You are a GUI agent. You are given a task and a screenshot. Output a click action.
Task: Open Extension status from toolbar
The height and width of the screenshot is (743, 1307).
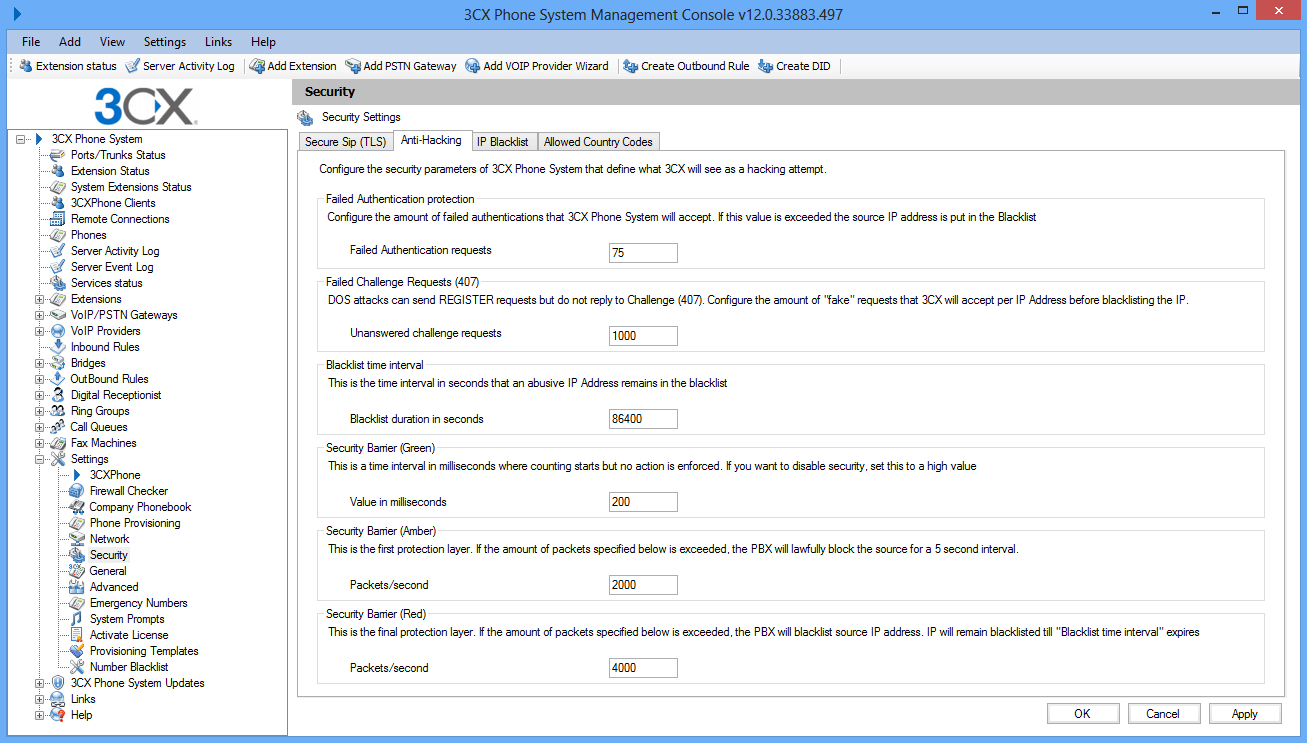tap(68, 66)
